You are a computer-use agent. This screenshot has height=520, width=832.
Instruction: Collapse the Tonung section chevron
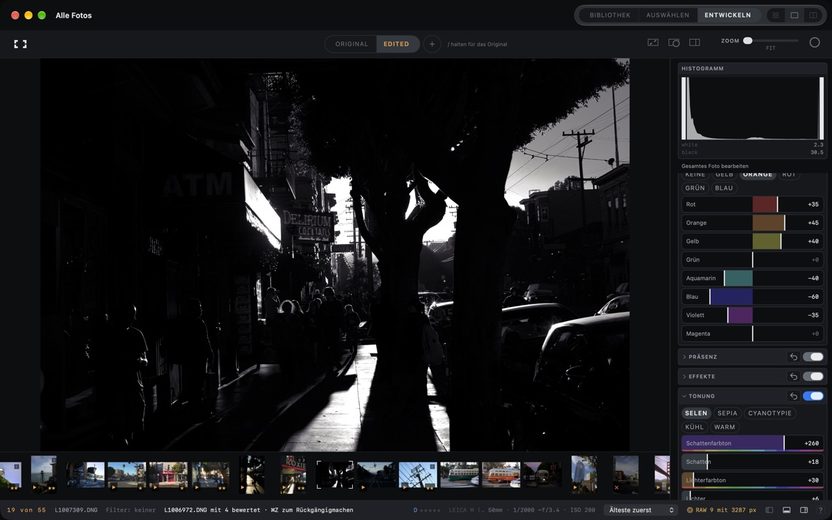tap(684, 396)
